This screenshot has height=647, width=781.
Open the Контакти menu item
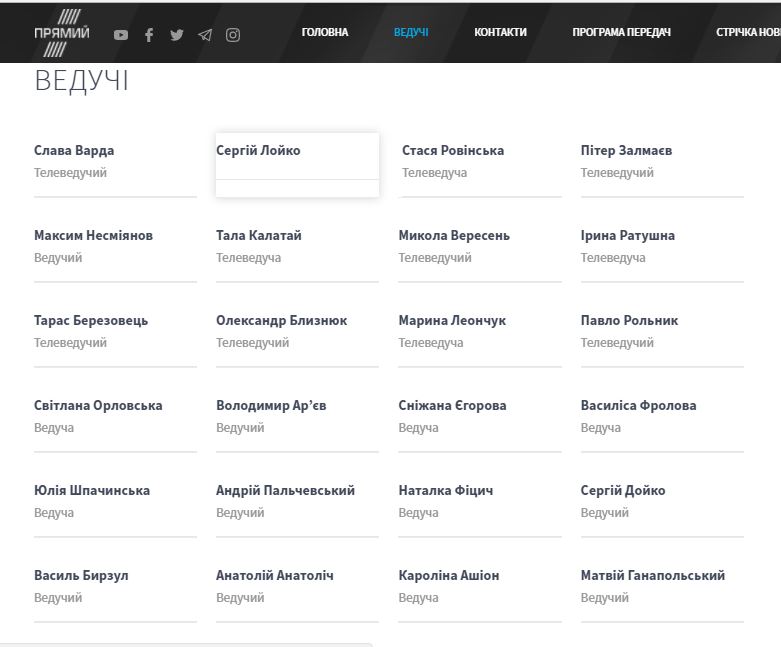tap(500, 32)
